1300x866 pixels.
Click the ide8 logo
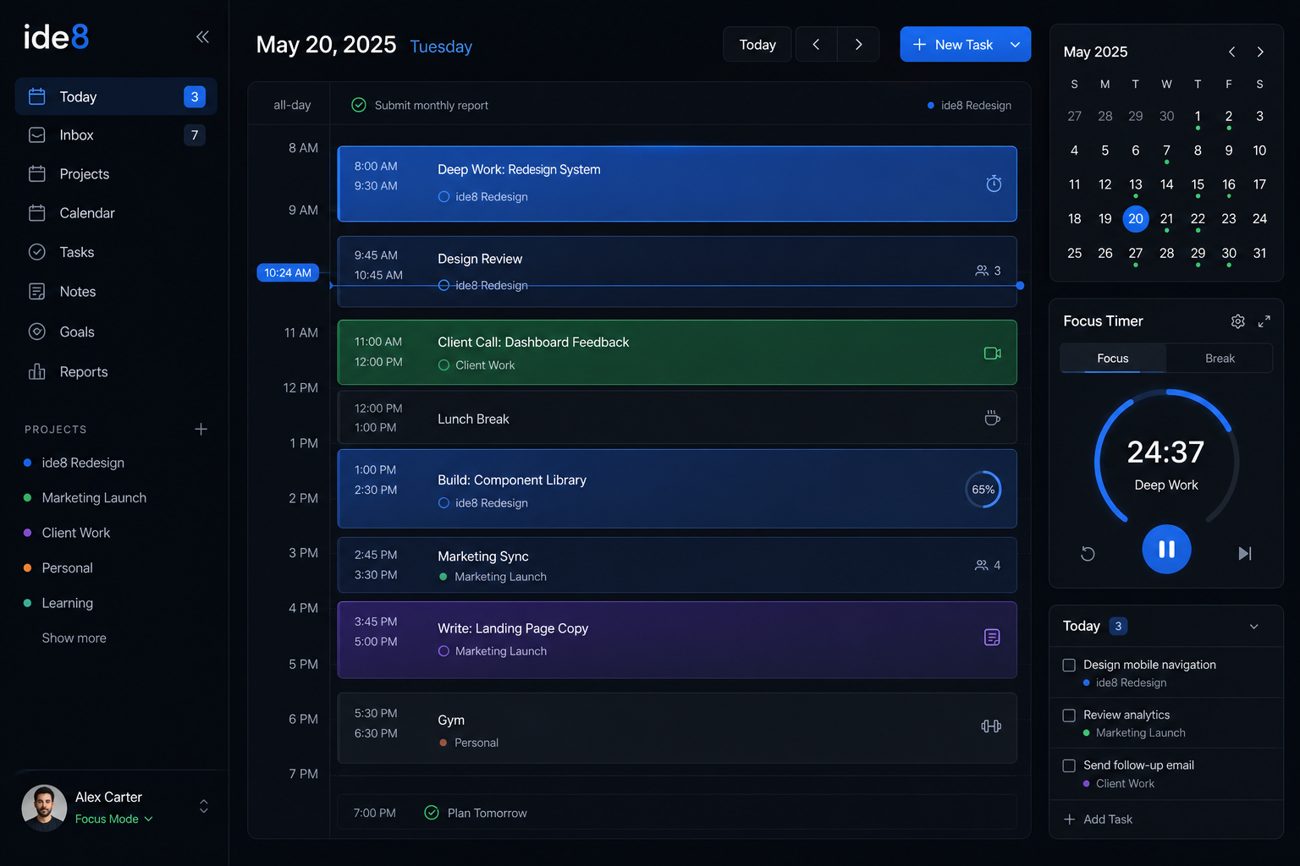click(x=57, y=37)
